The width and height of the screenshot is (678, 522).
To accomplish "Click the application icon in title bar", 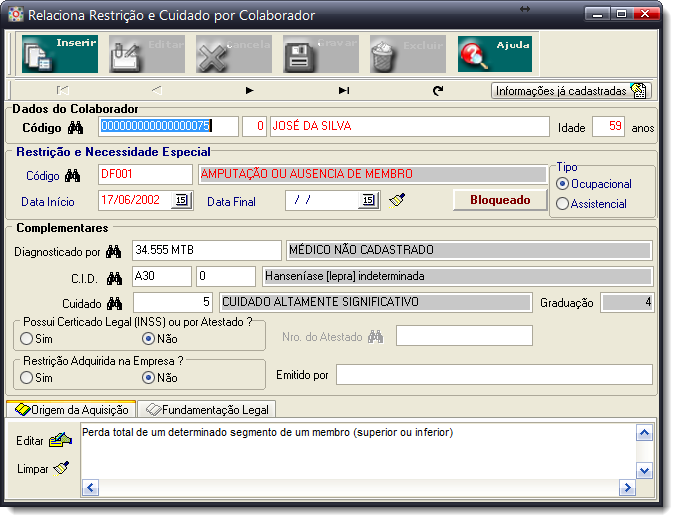I will pos(16,15).
